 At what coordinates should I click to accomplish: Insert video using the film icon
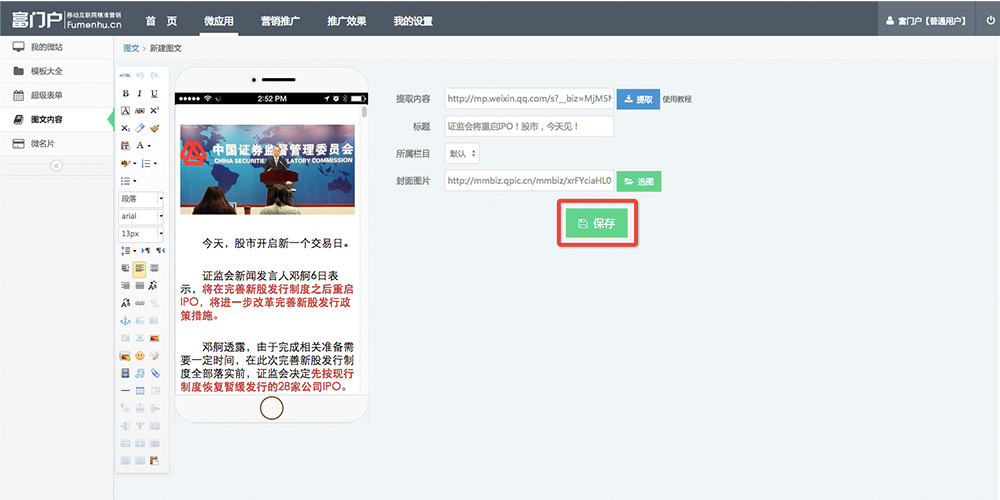click(125, 373)
